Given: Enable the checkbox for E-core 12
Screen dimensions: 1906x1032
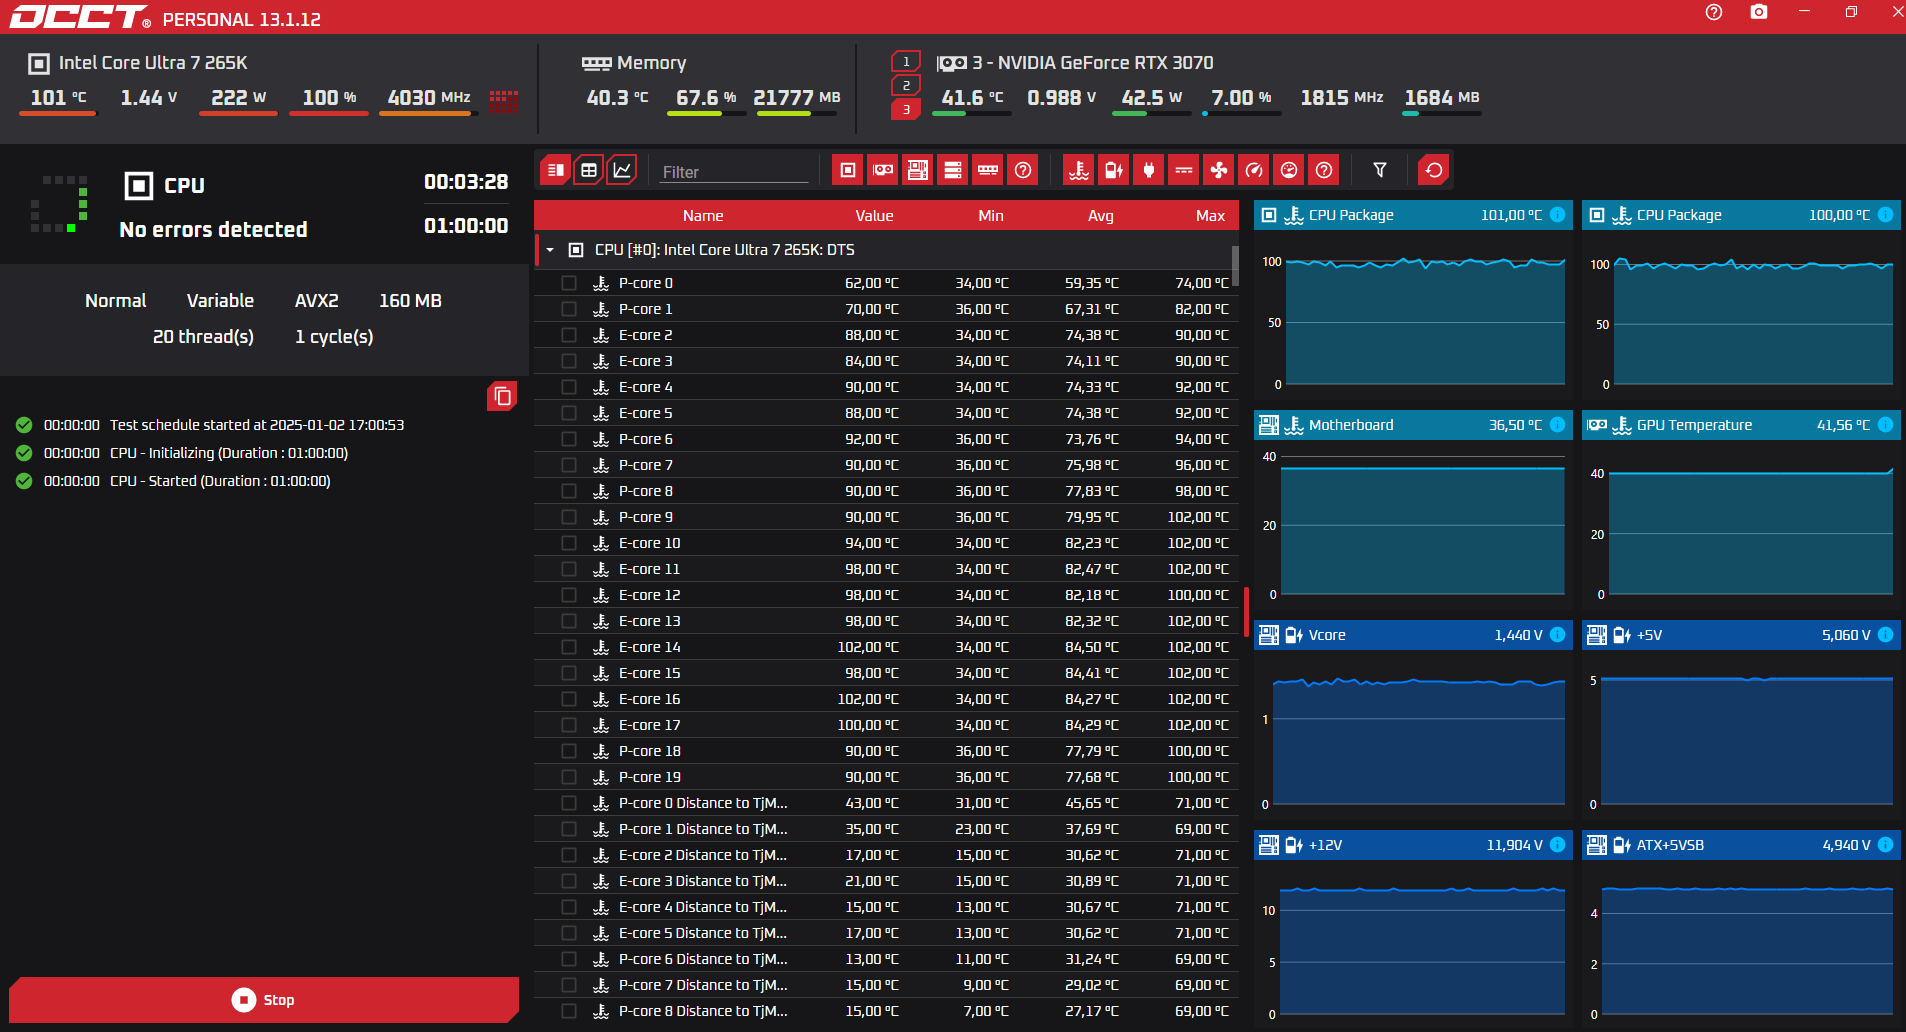Looking at the screenshot, I should tap(569, 595).
